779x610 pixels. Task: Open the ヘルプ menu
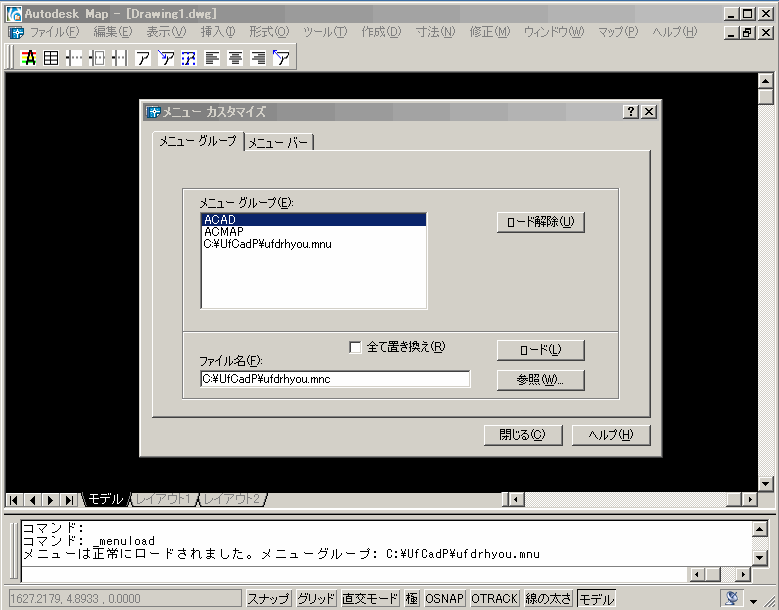click(675, 32)
